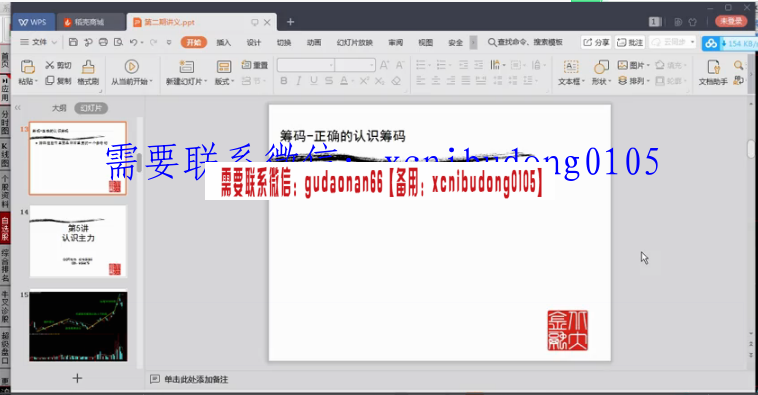Insert a Text Box (文本框)

(x=571, y=67)
